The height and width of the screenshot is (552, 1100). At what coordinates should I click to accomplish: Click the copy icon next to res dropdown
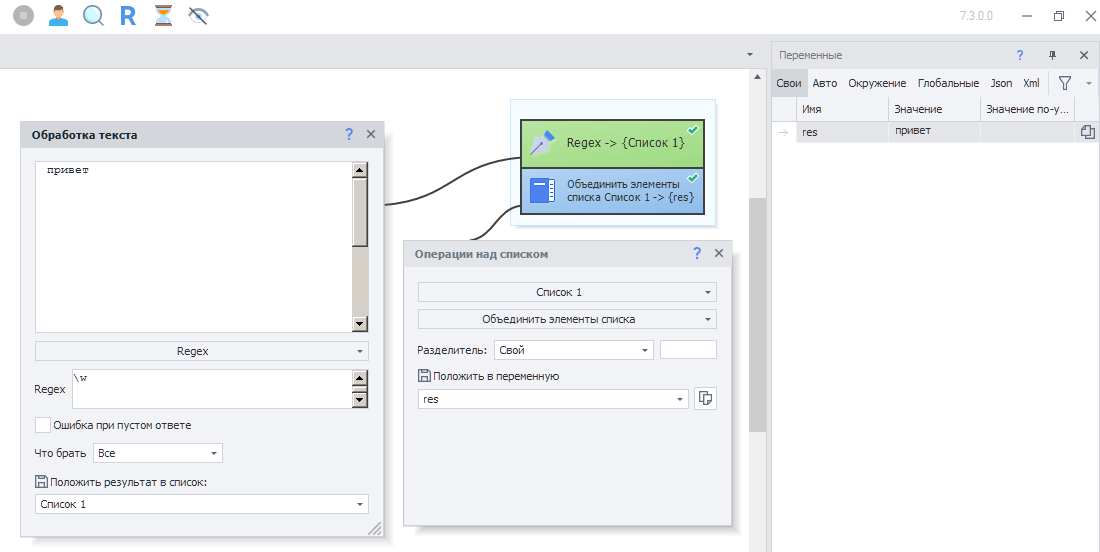click(x=705, y=398)
